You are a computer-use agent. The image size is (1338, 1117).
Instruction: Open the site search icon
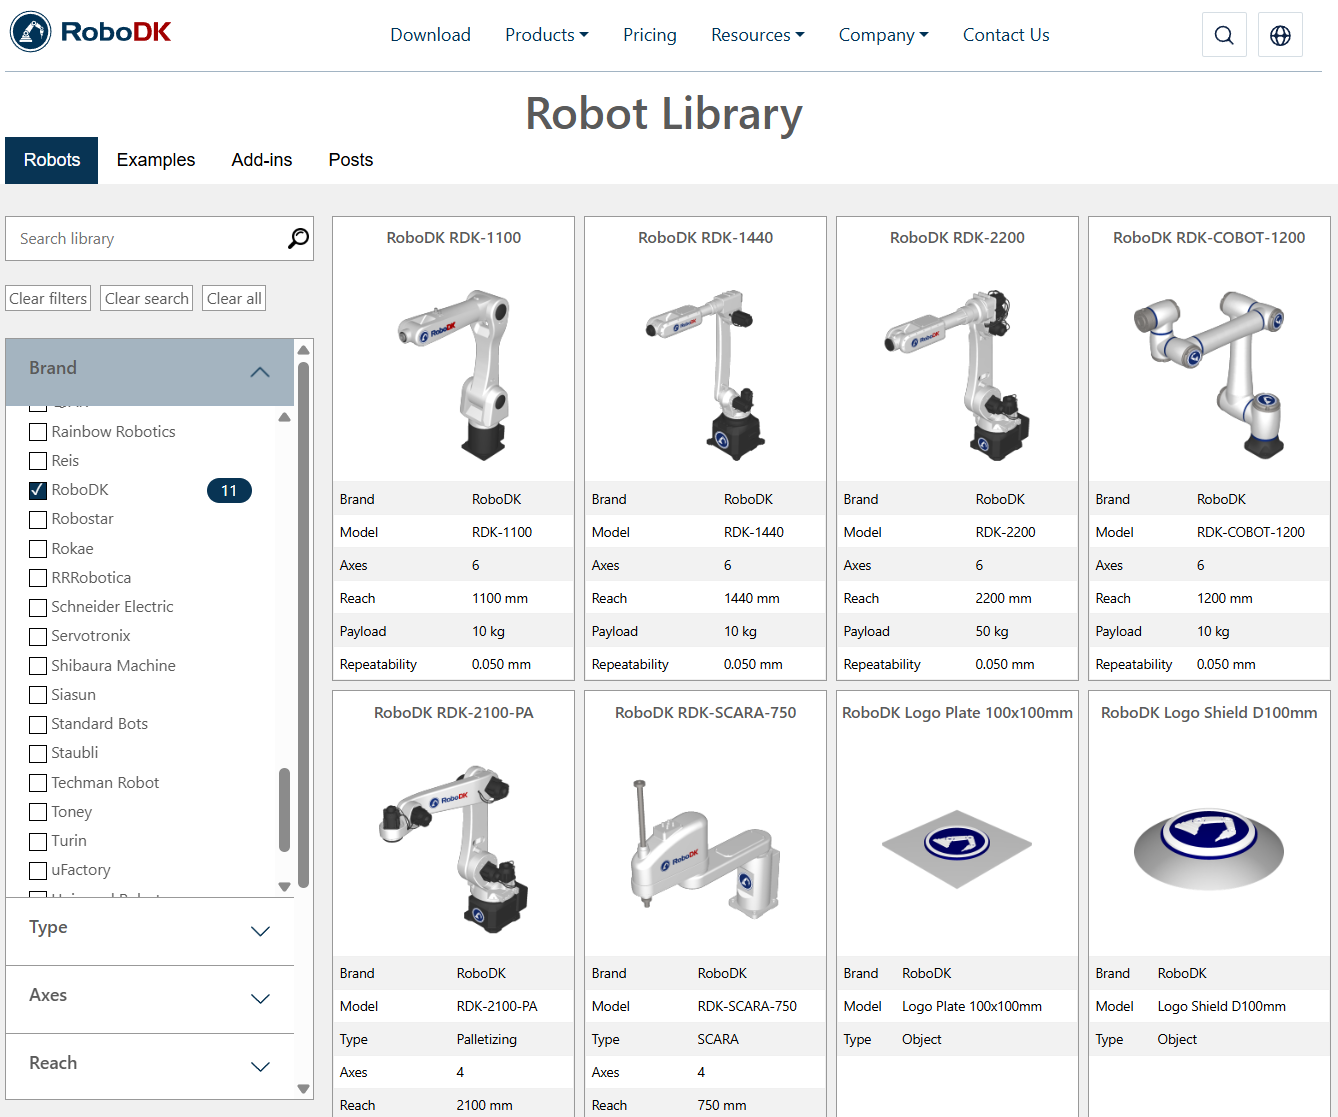tap(1224, 35)
